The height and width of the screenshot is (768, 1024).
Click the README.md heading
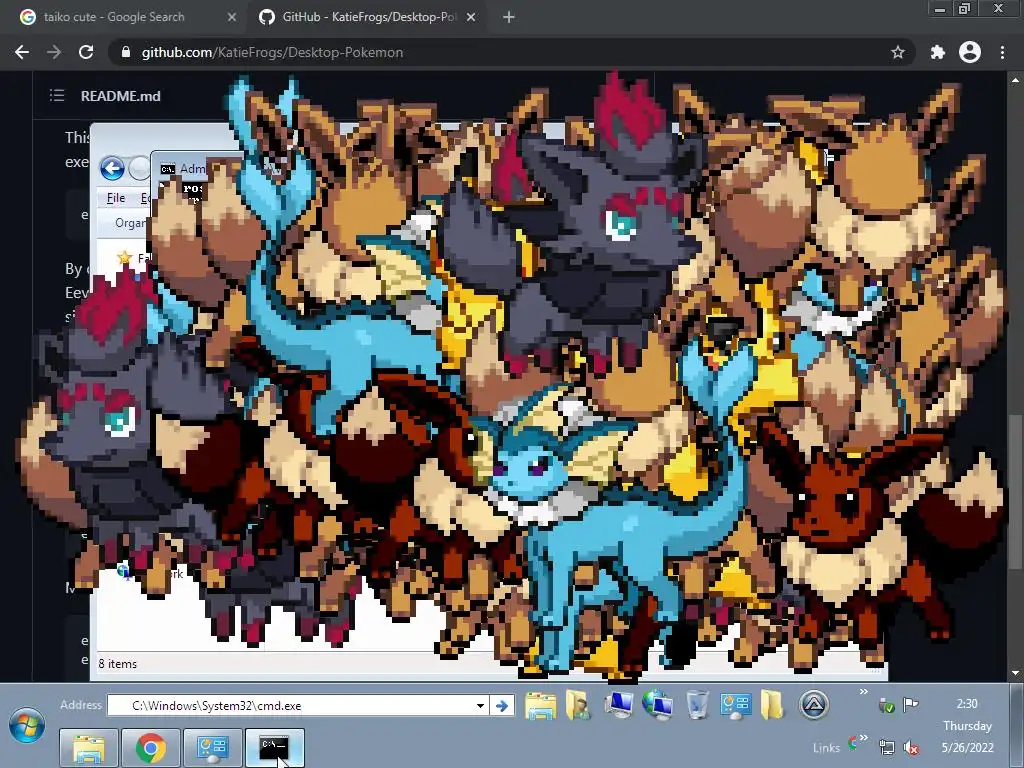(x=121, y=96)
